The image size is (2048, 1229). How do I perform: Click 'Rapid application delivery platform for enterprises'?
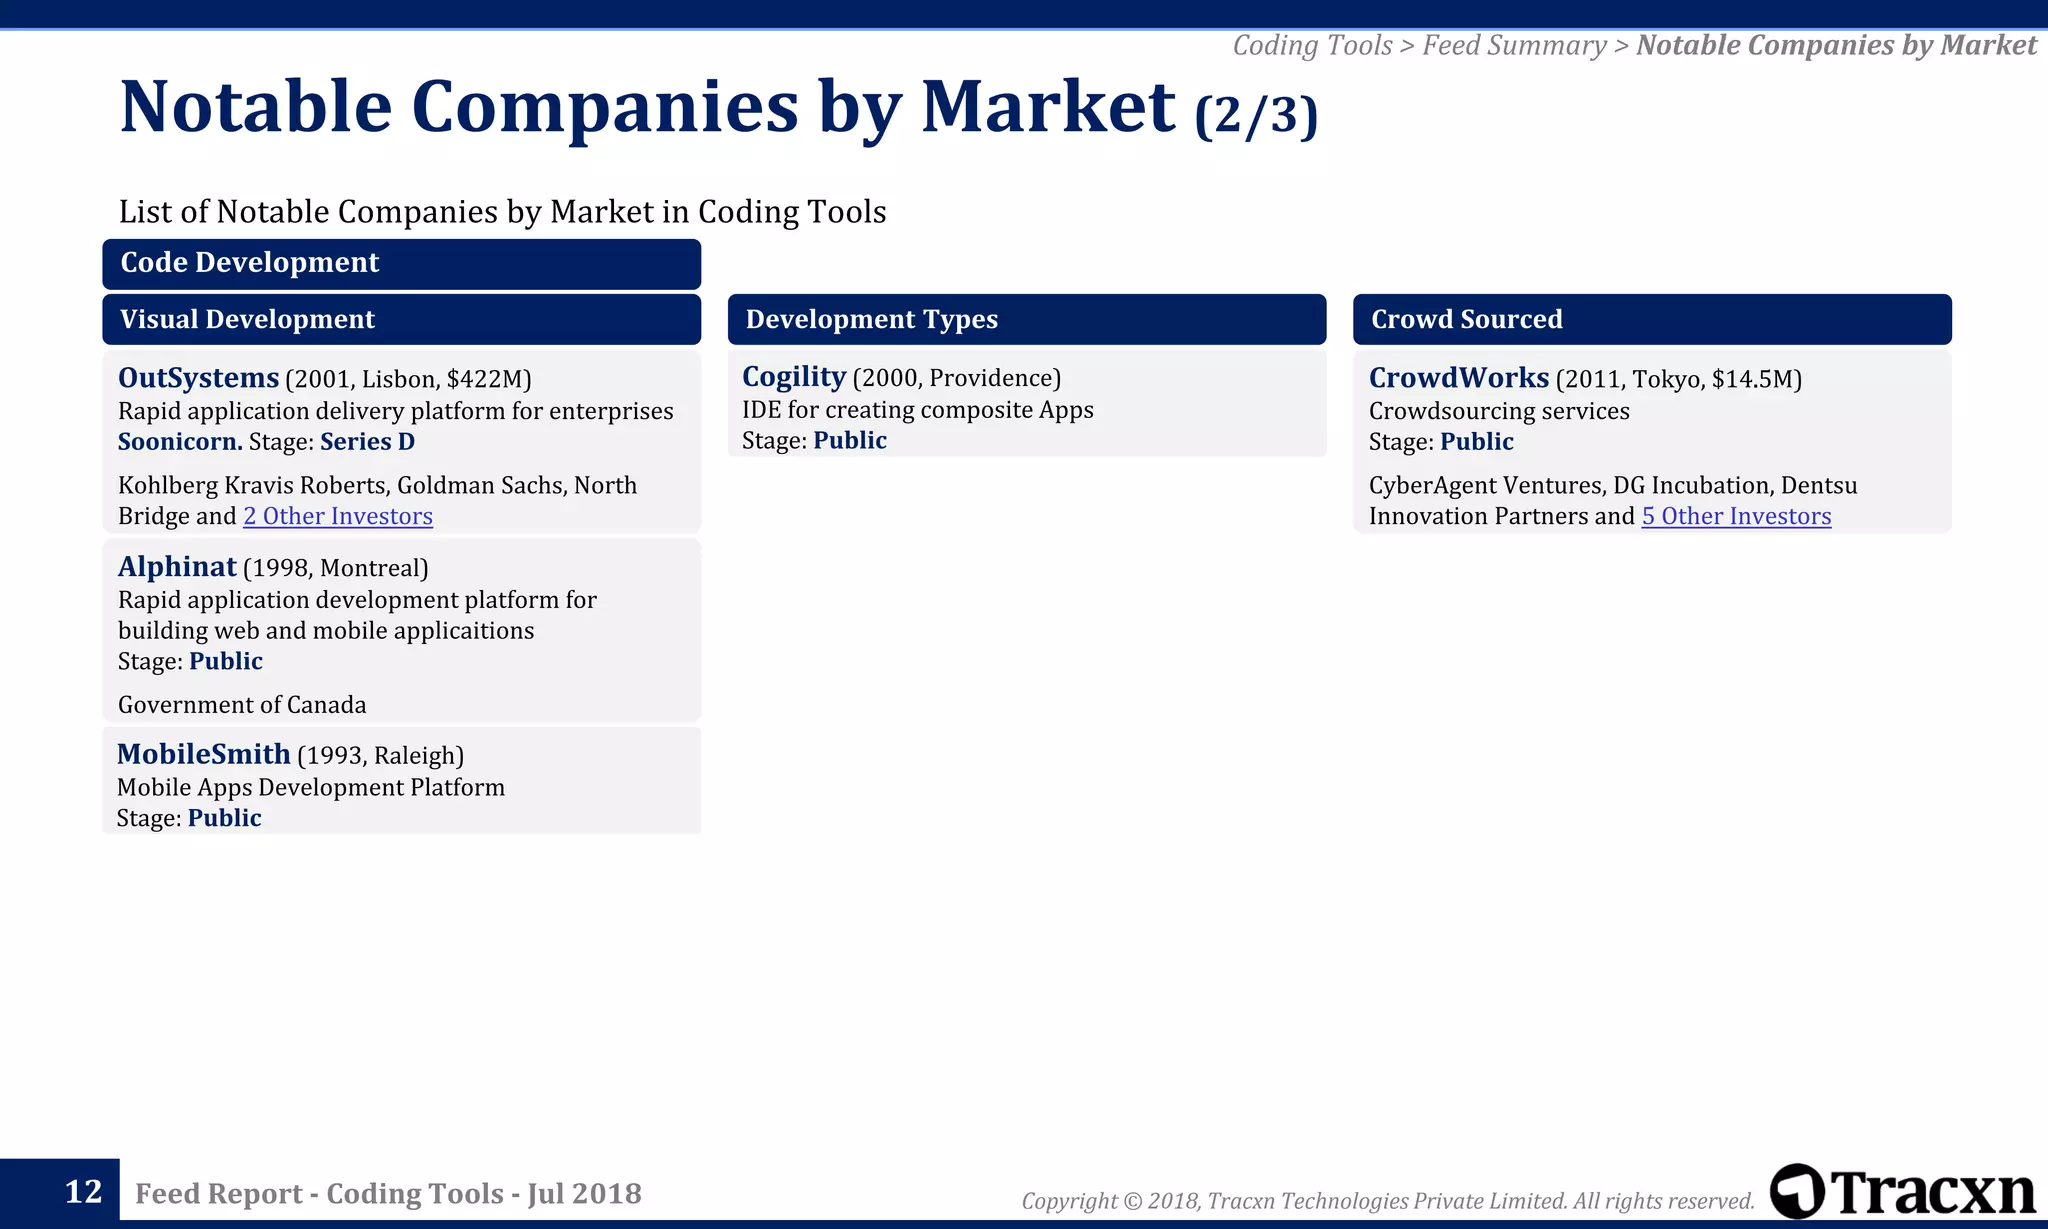click(396, 411)
